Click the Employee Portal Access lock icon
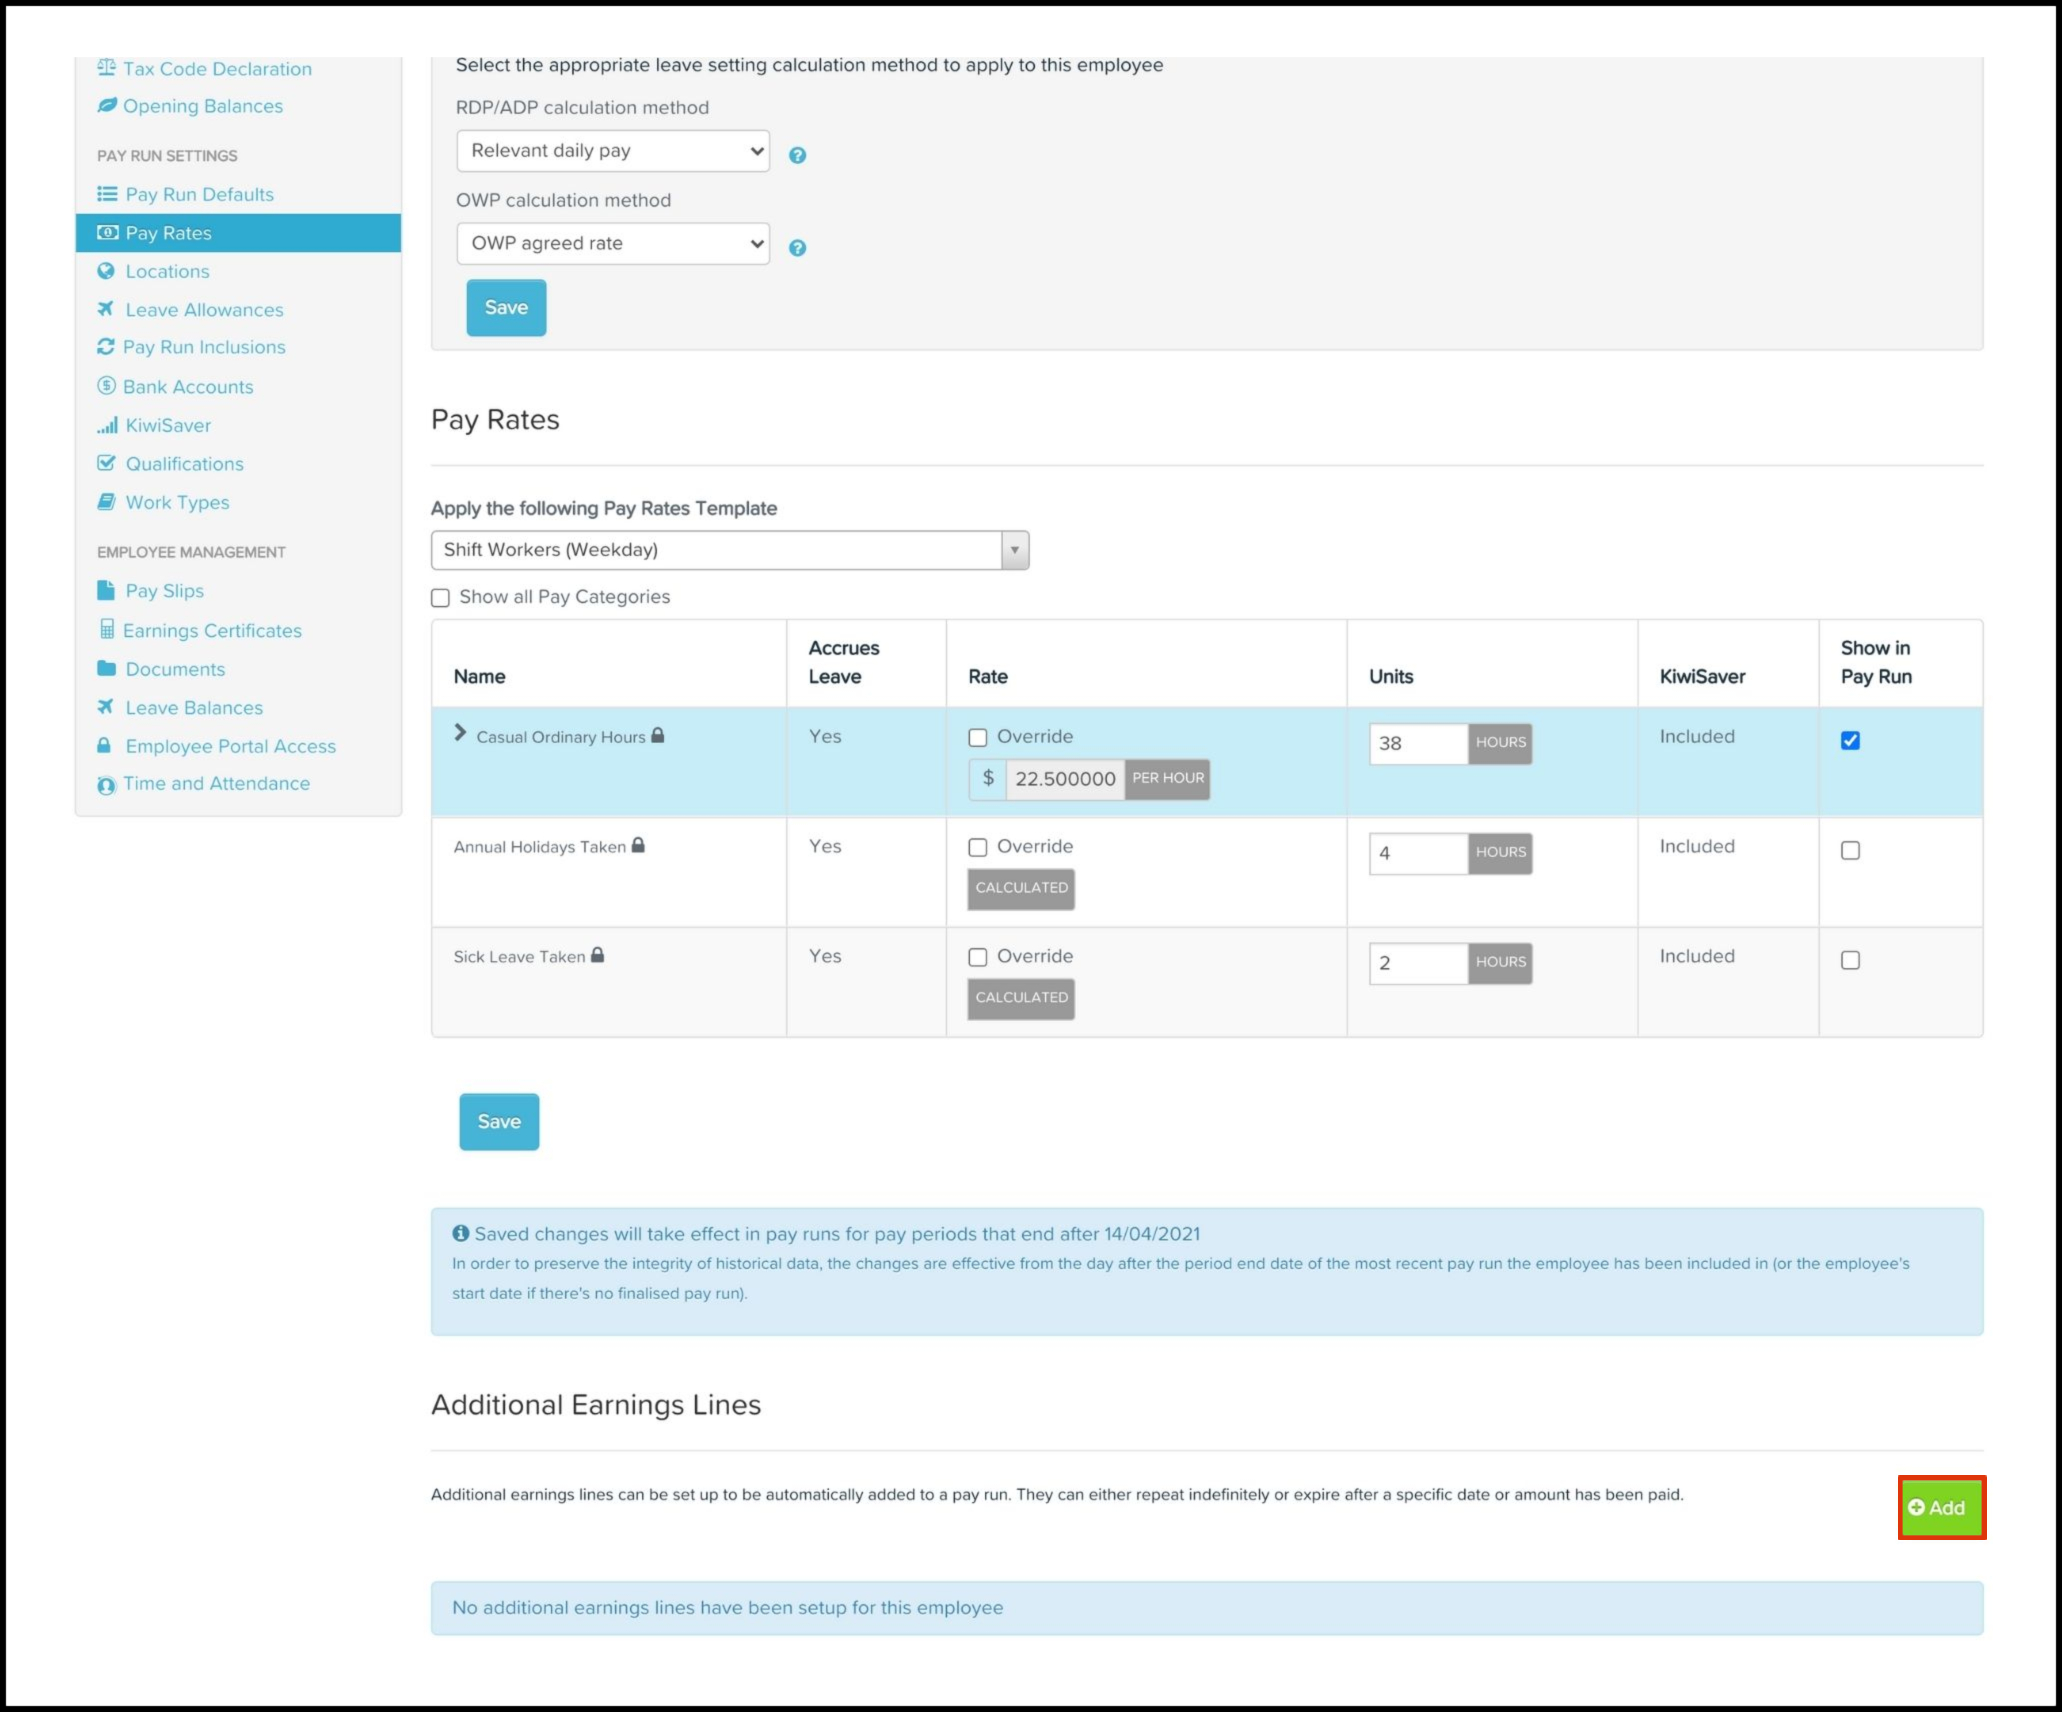Viewport: 2062px width, 1712px height. (104, 746)
